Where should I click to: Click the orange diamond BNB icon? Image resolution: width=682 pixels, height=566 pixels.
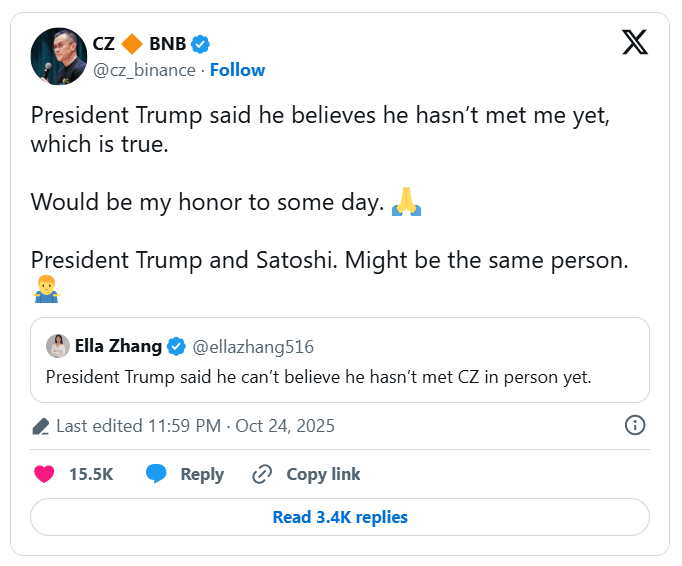pyautogui.click(x=132, y=44)
